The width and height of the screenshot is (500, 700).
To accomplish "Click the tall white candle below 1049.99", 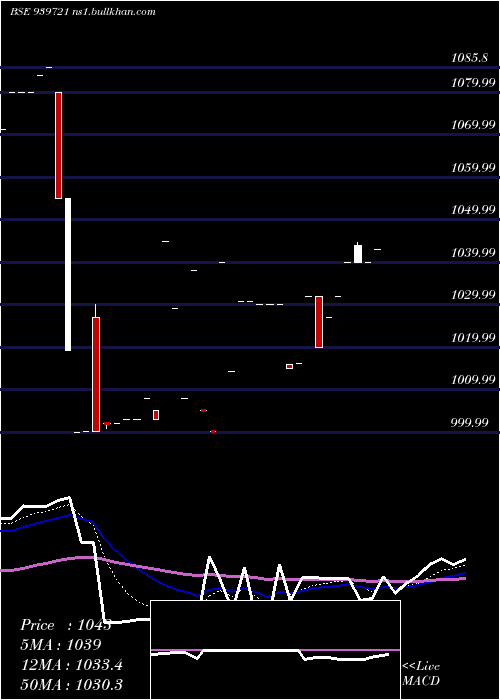I will pos(68,275).
